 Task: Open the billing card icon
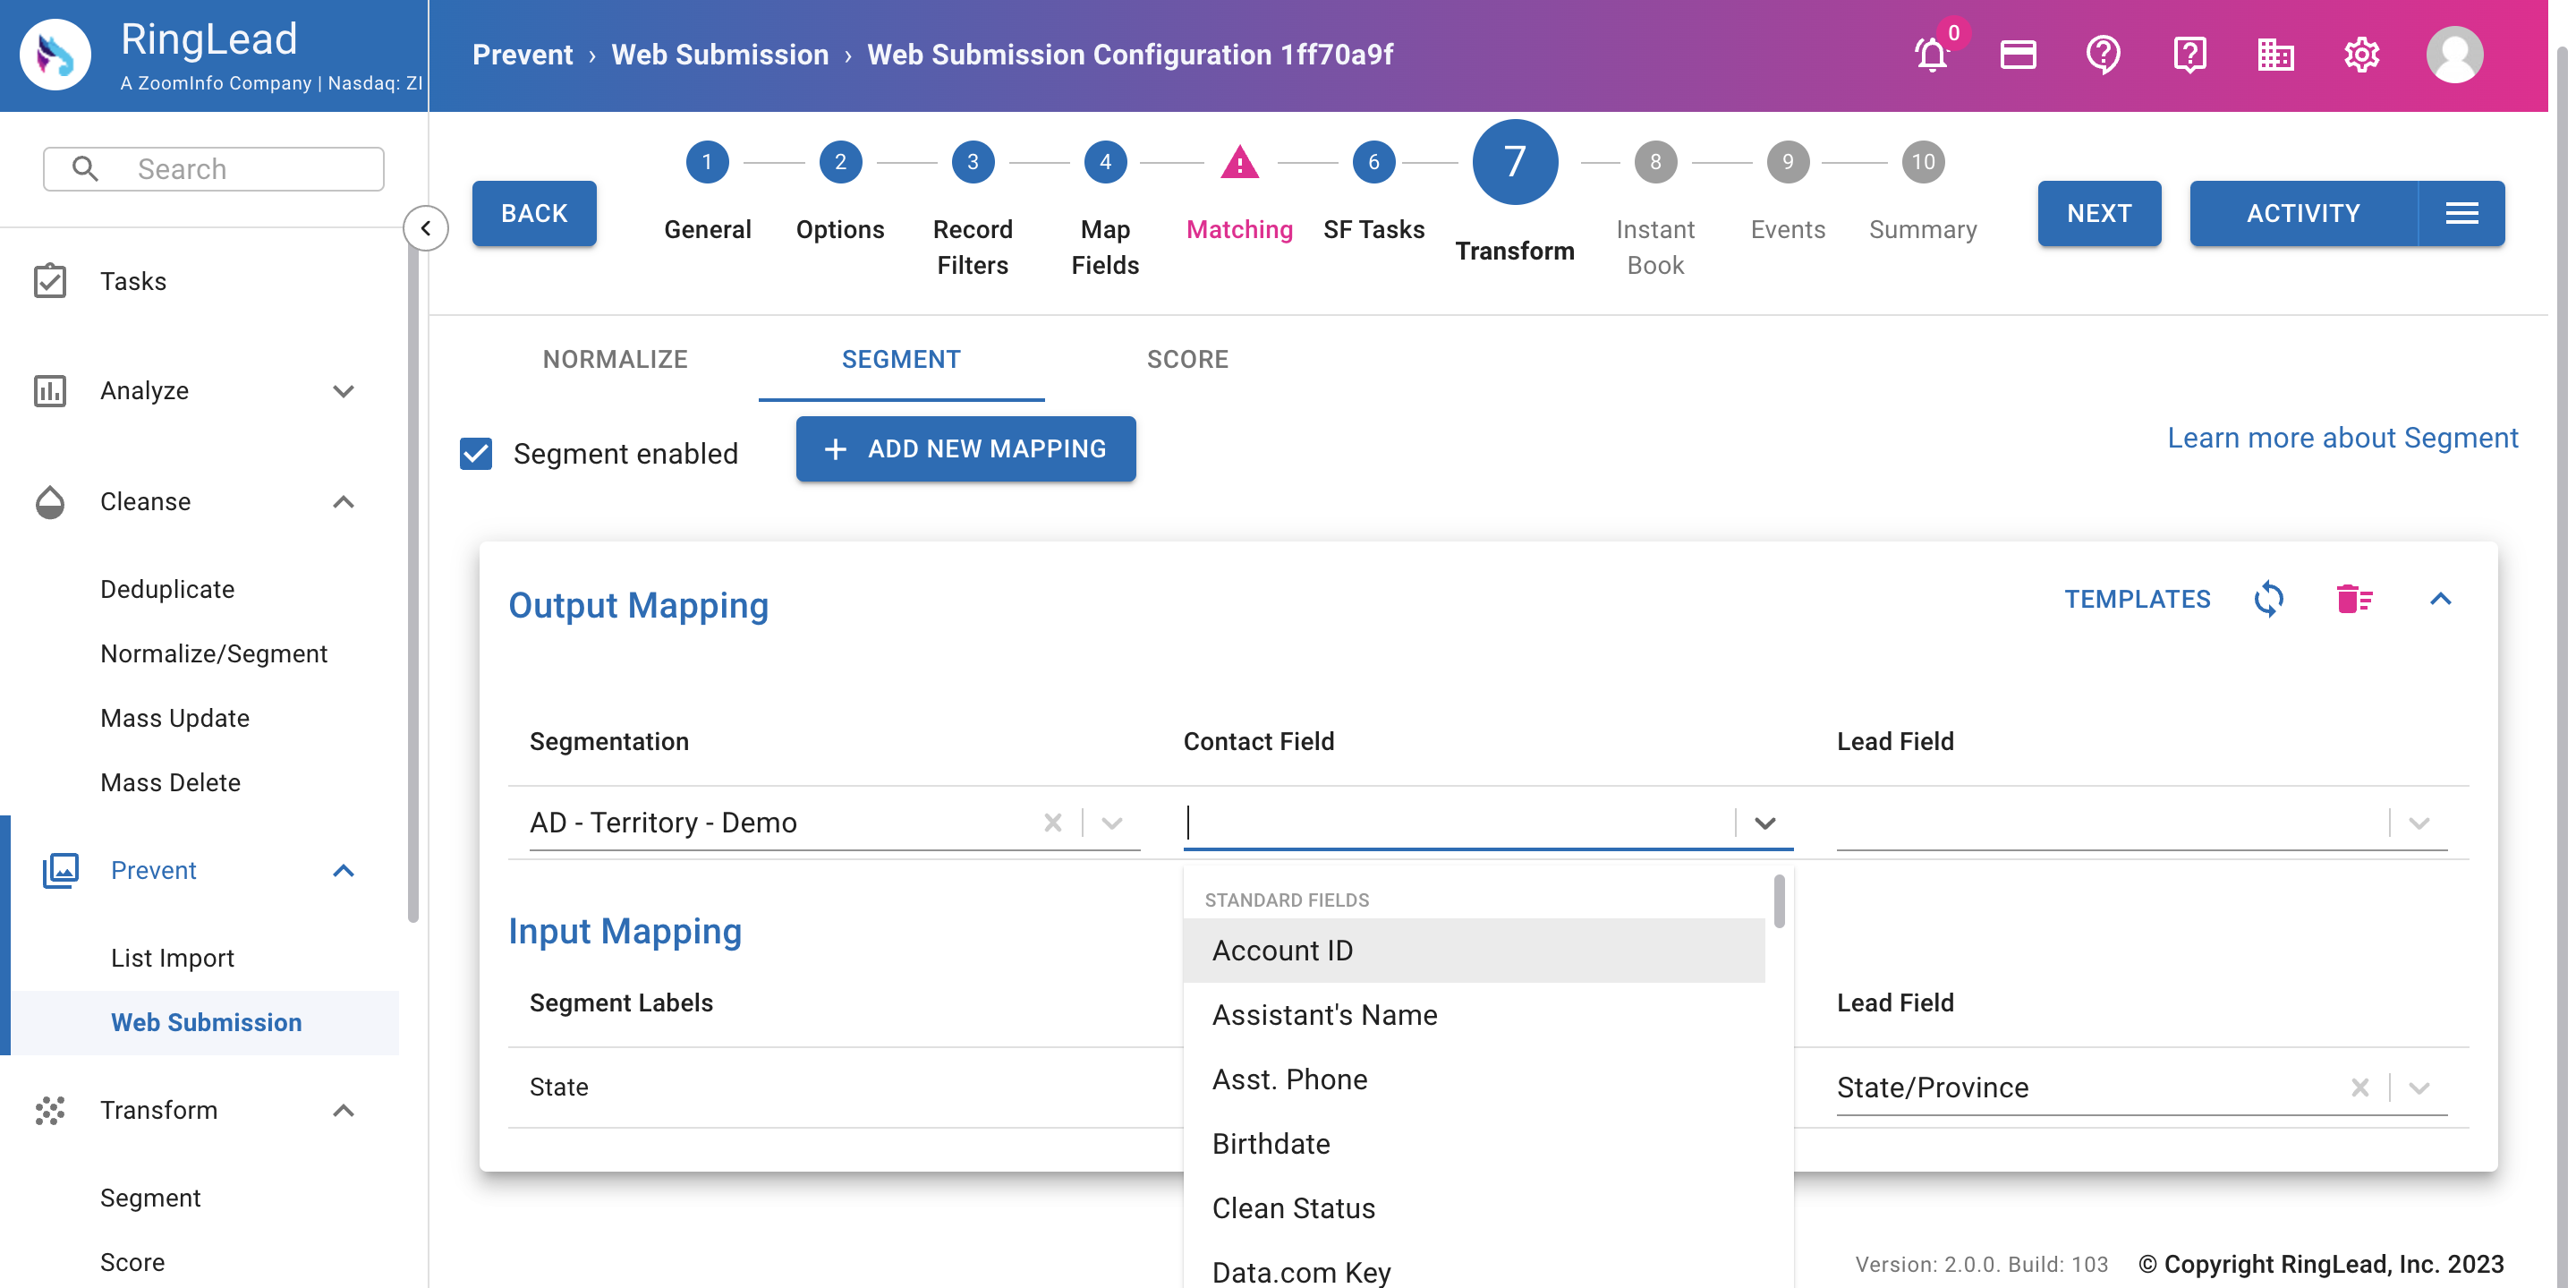point(2017,55)
